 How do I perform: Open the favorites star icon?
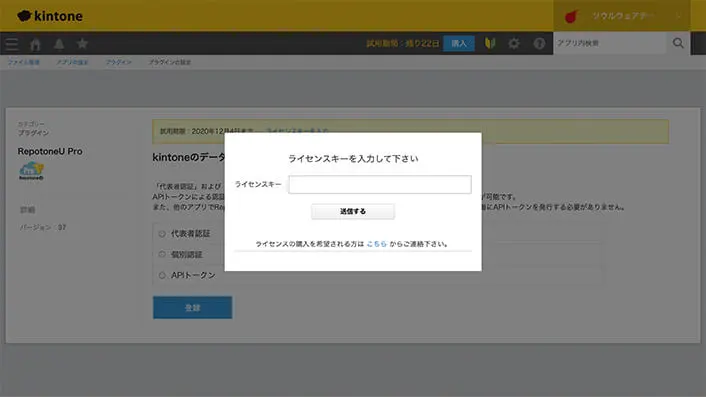point(82,44)
